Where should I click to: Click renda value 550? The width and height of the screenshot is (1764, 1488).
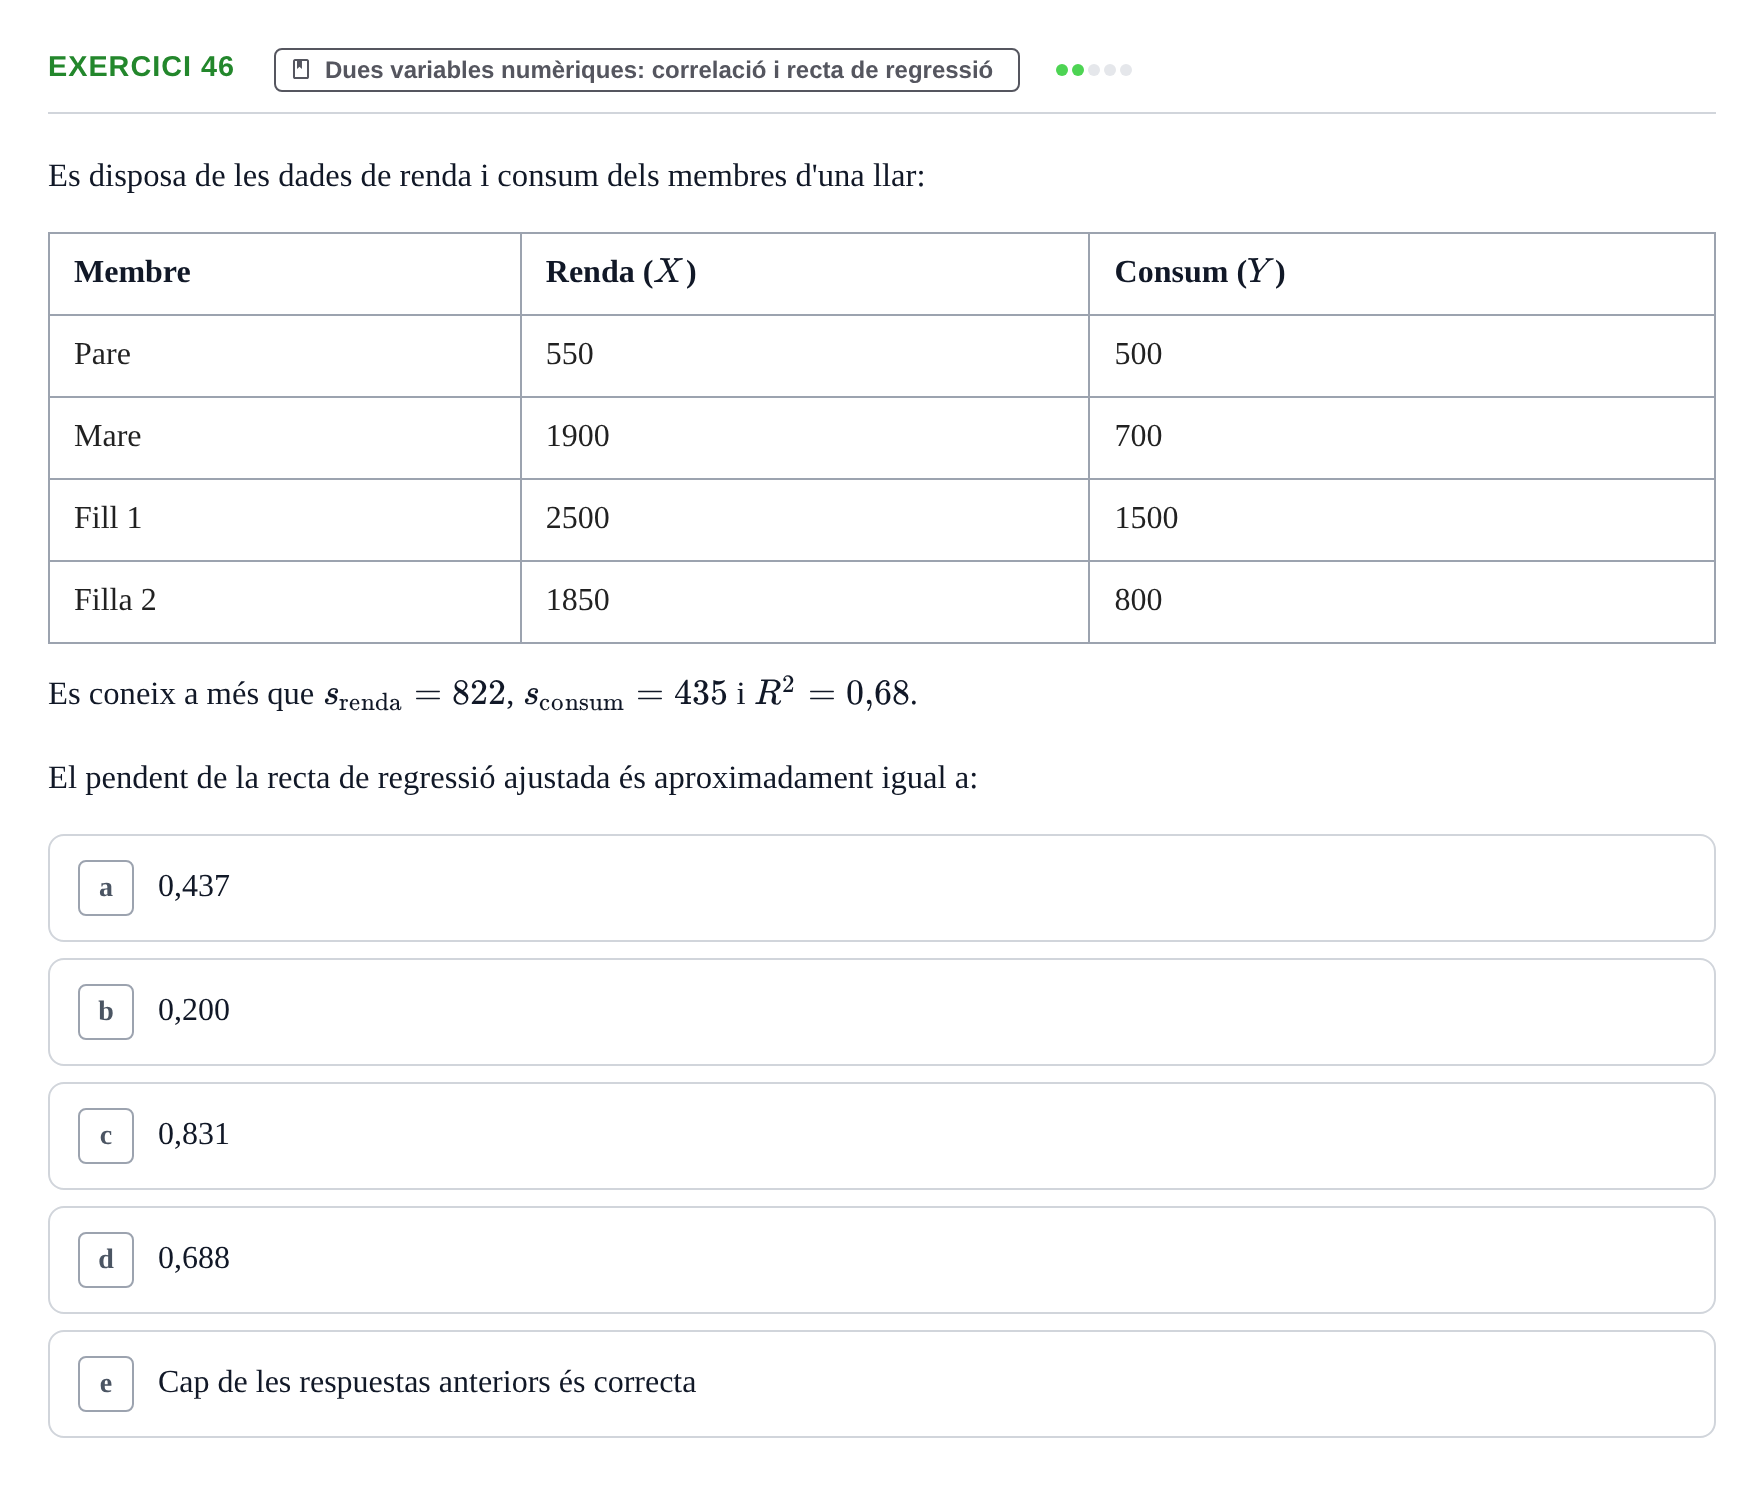tap(569, 354)
